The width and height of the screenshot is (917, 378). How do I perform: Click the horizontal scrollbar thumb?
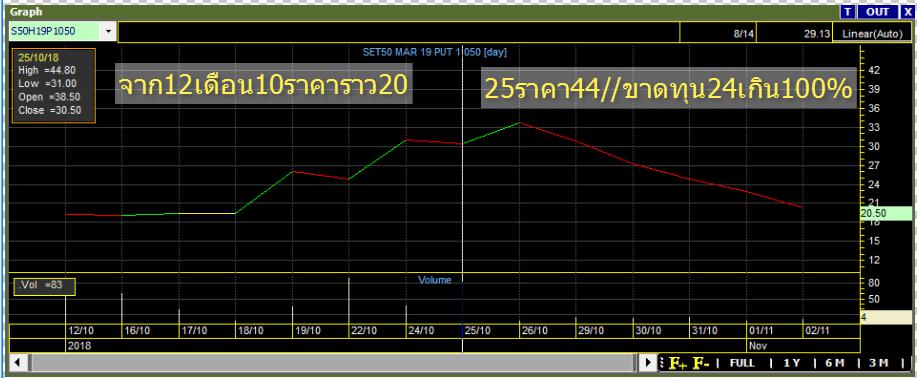[x=332, y=363]
